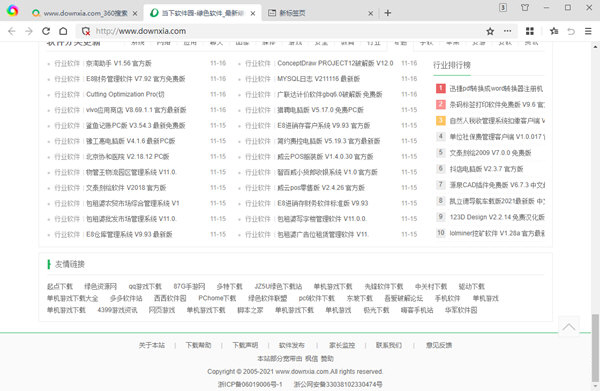Open 下载帮助 footer link

click(x=198, y=345)
